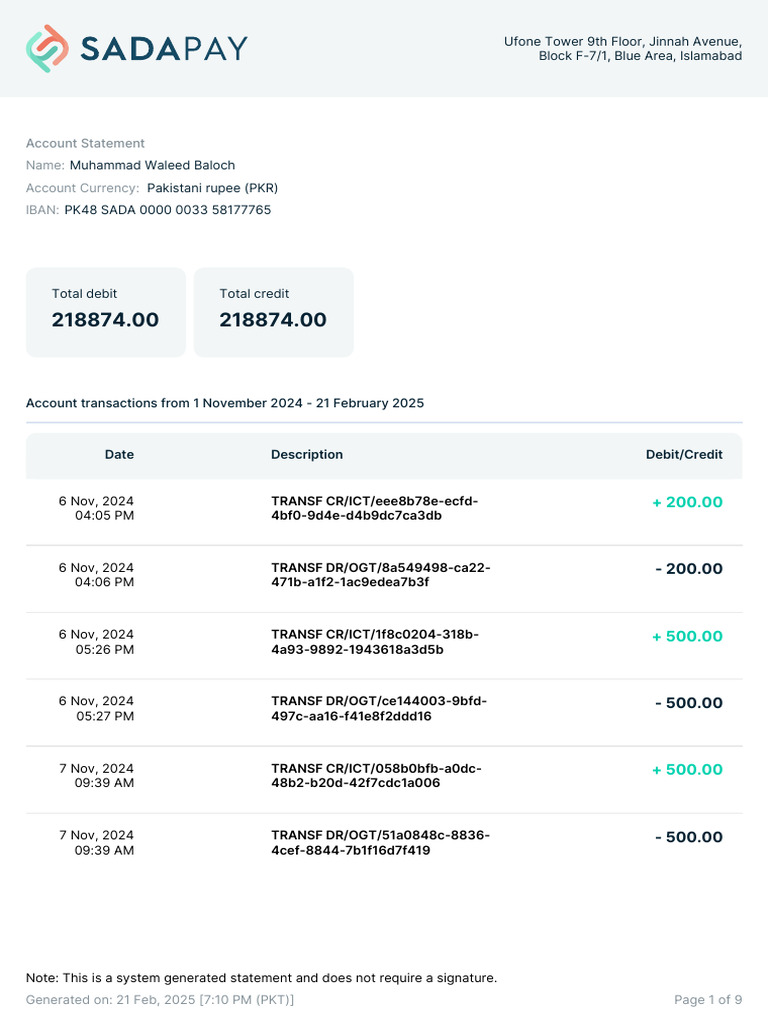Select the account holder name Muhammad Waleed Baloch
768x1024 pixels.
click(x=152, y=165)
